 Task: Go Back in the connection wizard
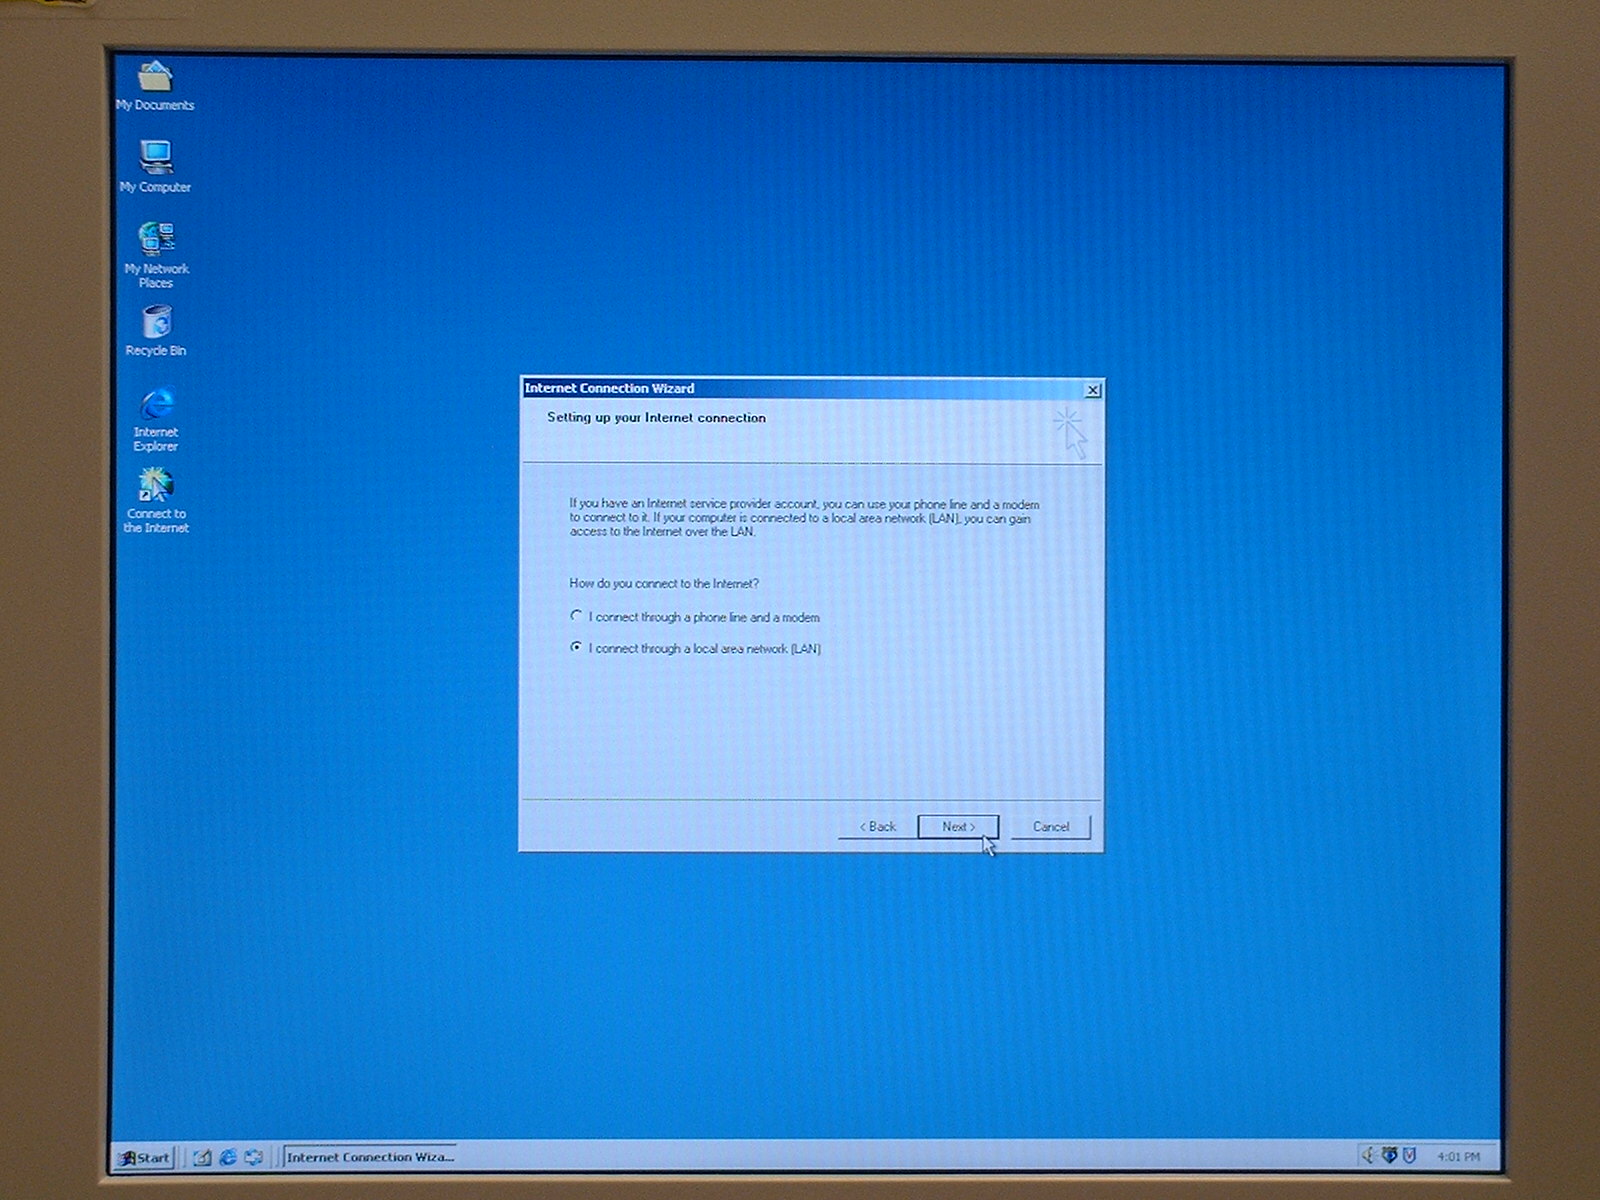pyautogui.click(x=877, y=827)
